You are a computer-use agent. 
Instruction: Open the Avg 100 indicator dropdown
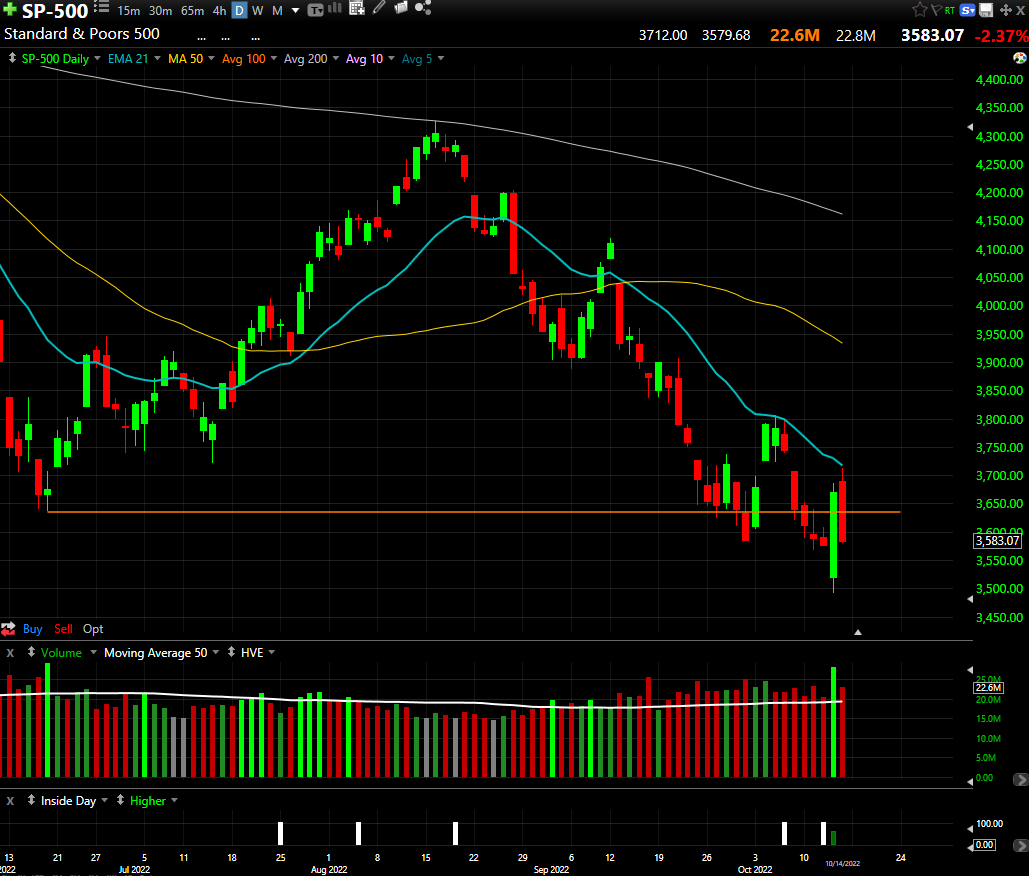pyautogui.click(x=274, y=58)
